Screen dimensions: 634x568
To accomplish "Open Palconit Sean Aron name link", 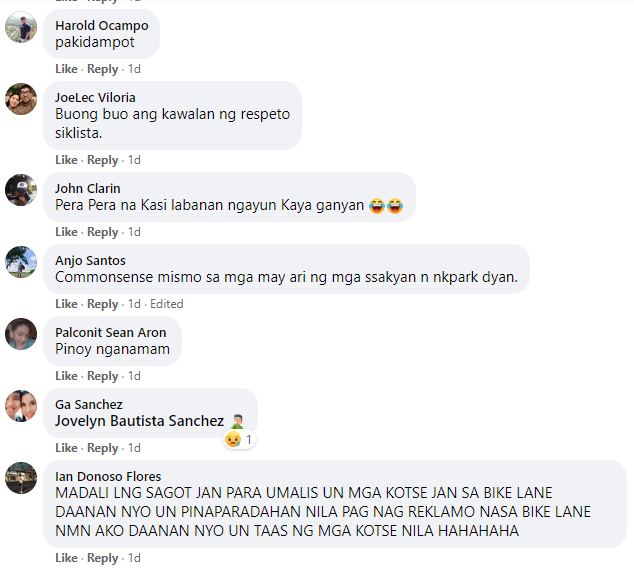I will (111, 333).
